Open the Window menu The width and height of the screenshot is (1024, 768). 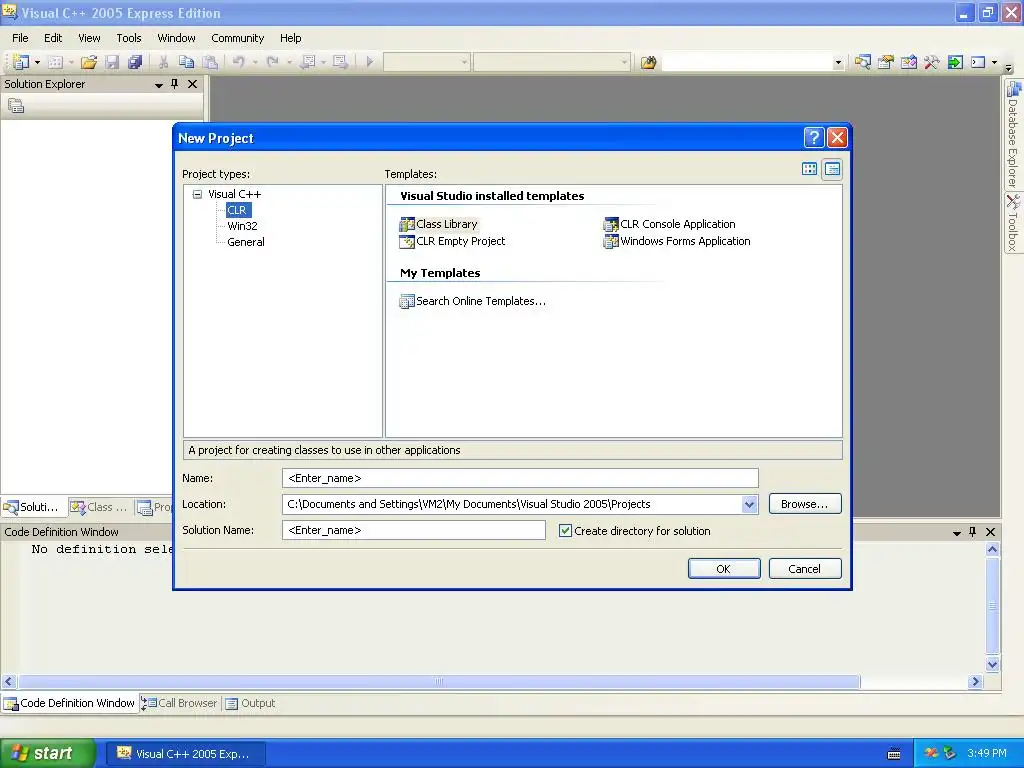176,38
